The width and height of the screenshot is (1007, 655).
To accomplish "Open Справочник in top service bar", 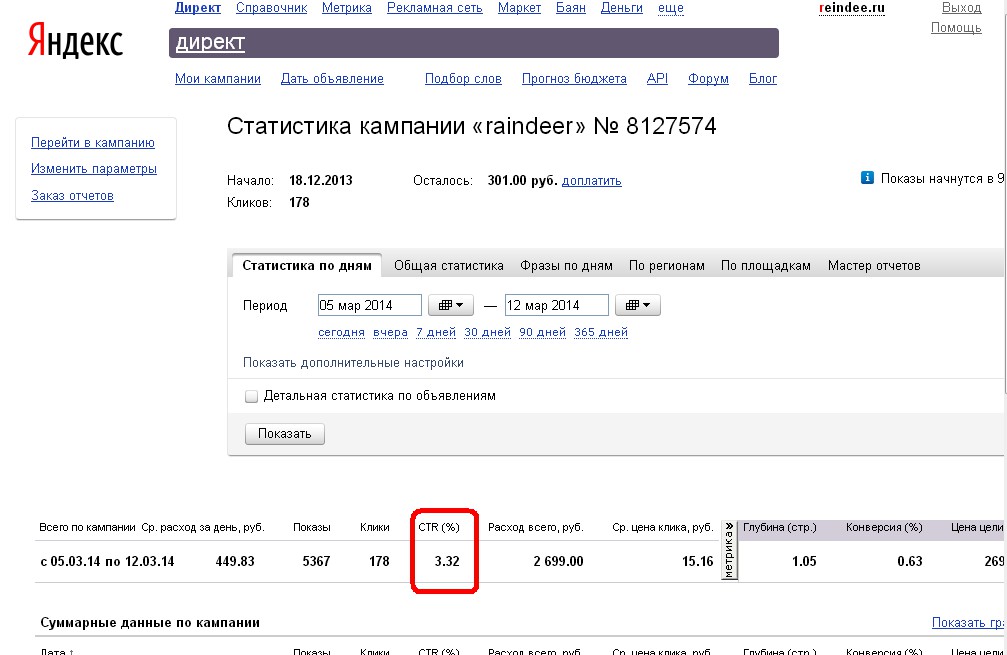I will tap(272, 8).
